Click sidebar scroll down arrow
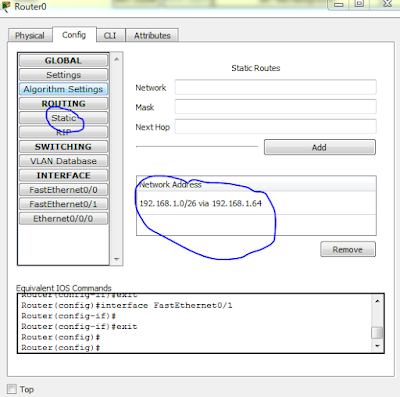The width and height of the screenshot is (400, 397). pyautogui.click(x=117, y=259)
